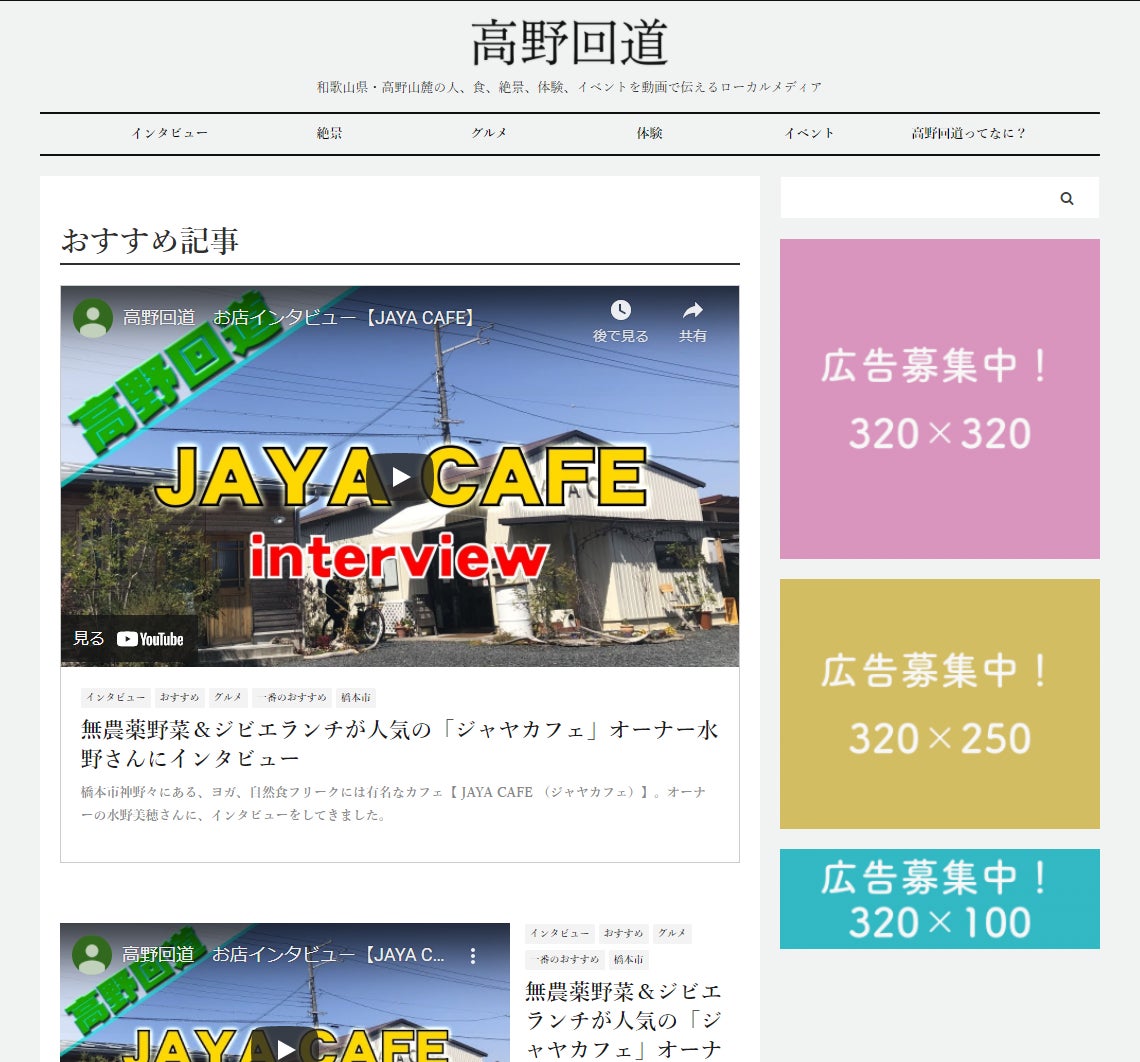The image size is (1140, 1062).
Task: Click 一番のおすすめ tag on second article
Action: 565,959
